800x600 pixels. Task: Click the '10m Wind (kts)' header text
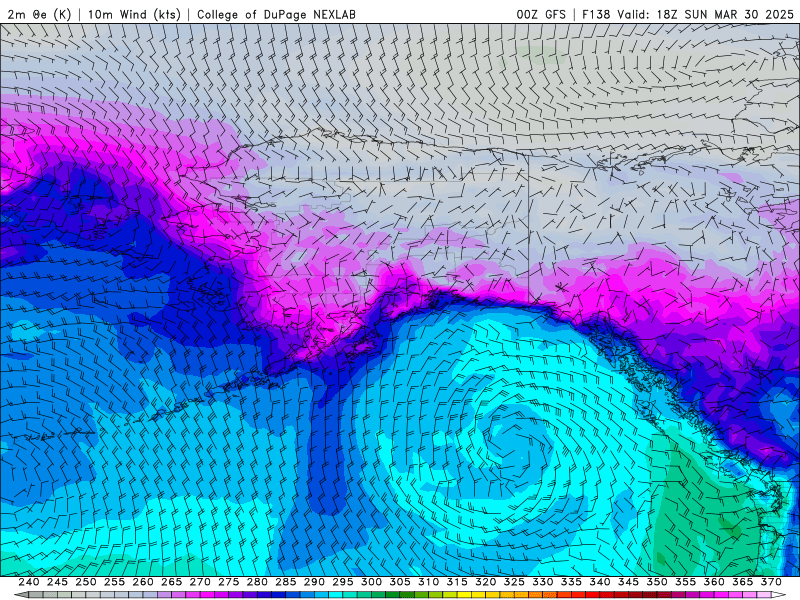point(134,14)
